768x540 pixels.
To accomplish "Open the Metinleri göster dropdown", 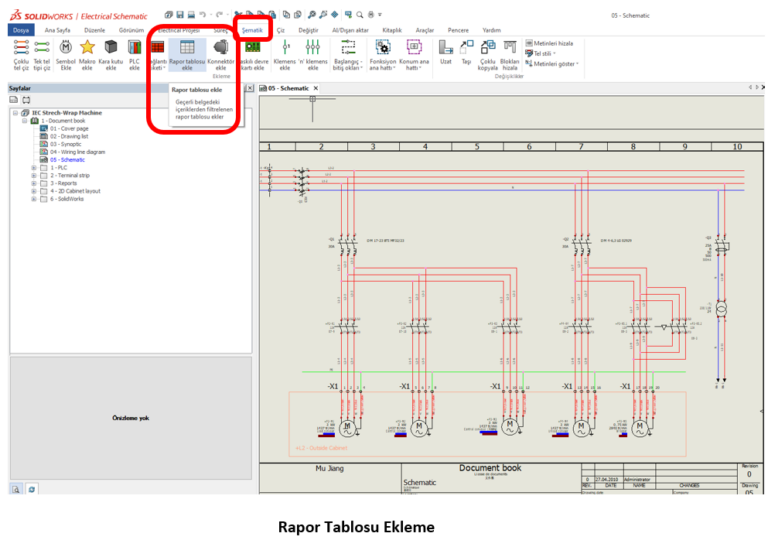I will 555,63.
